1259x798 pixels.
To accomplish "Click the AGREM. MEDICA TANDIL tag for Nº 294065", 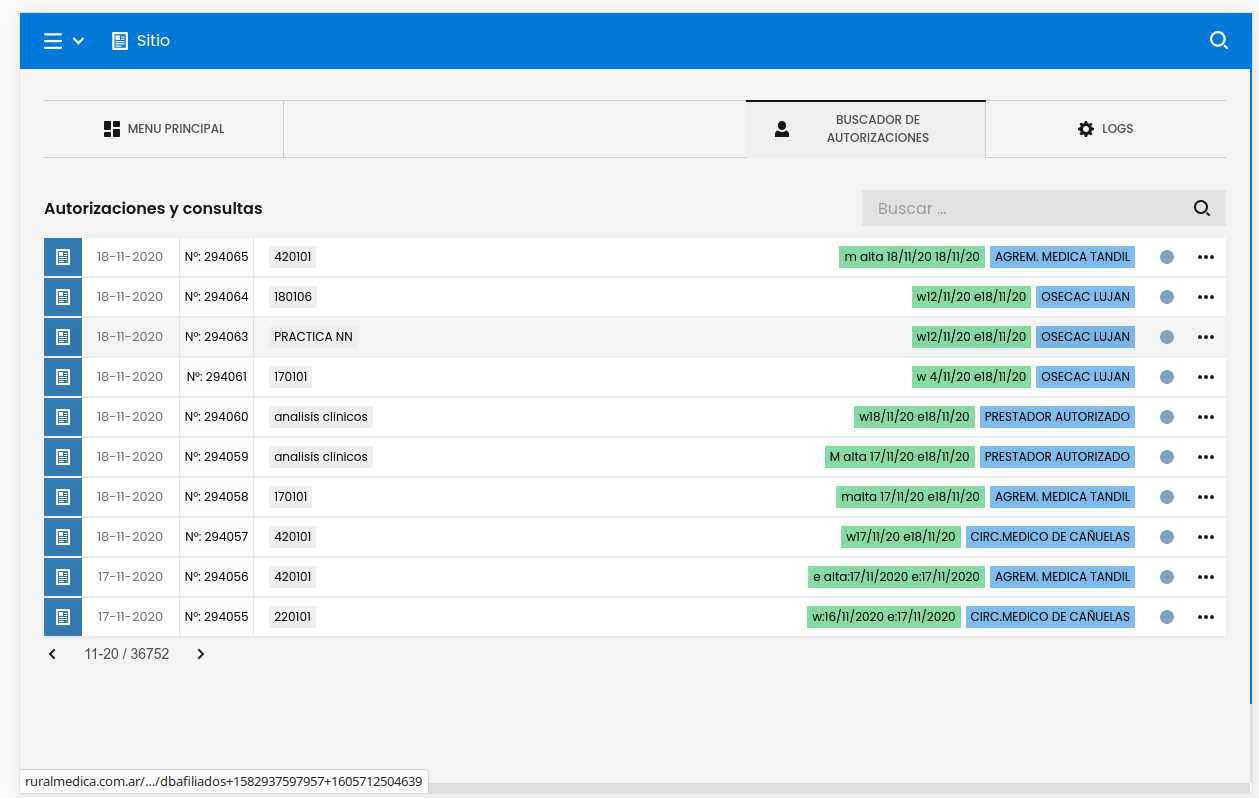I will pyautogui.click(x=1063, y=257).
